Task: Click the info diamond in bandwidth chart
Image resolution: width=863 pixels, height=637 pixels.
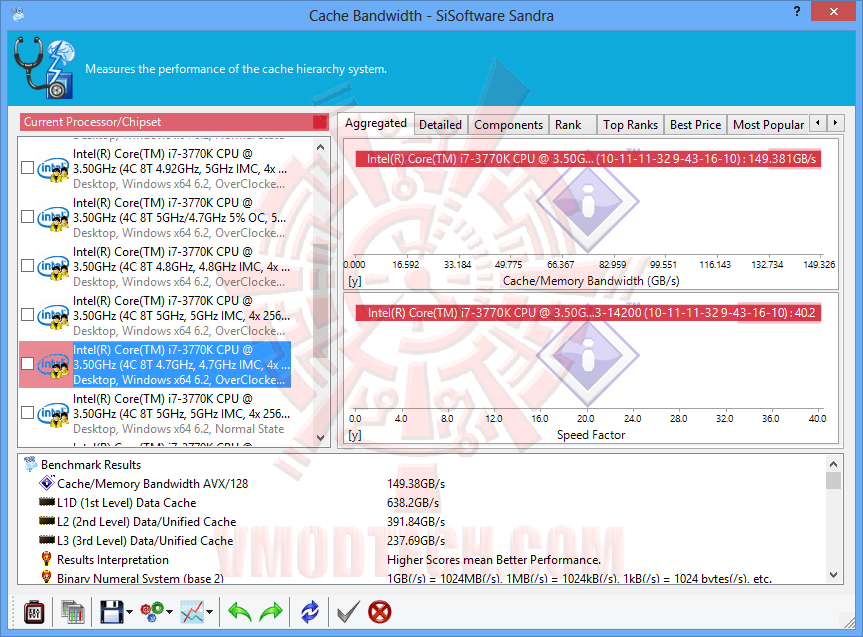Action: (587, 202)
